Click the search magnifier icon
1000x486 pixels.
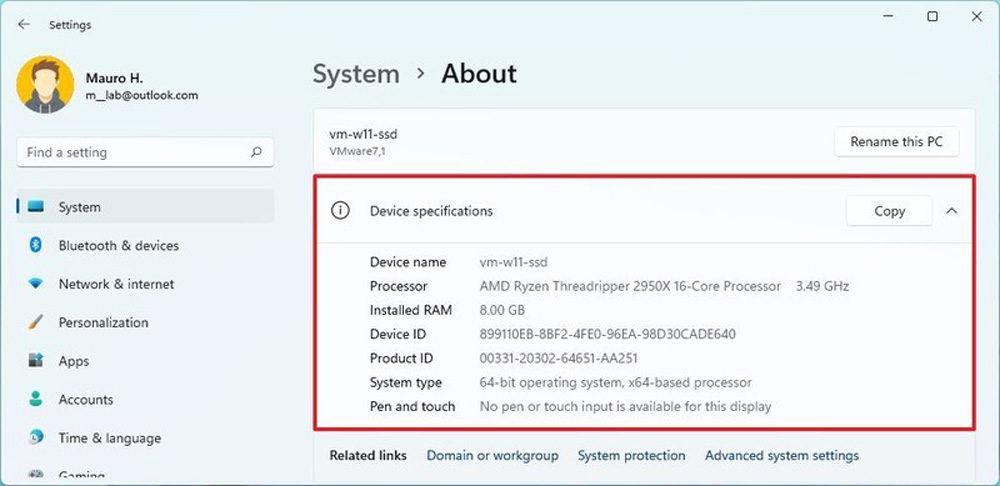(256, 153)
